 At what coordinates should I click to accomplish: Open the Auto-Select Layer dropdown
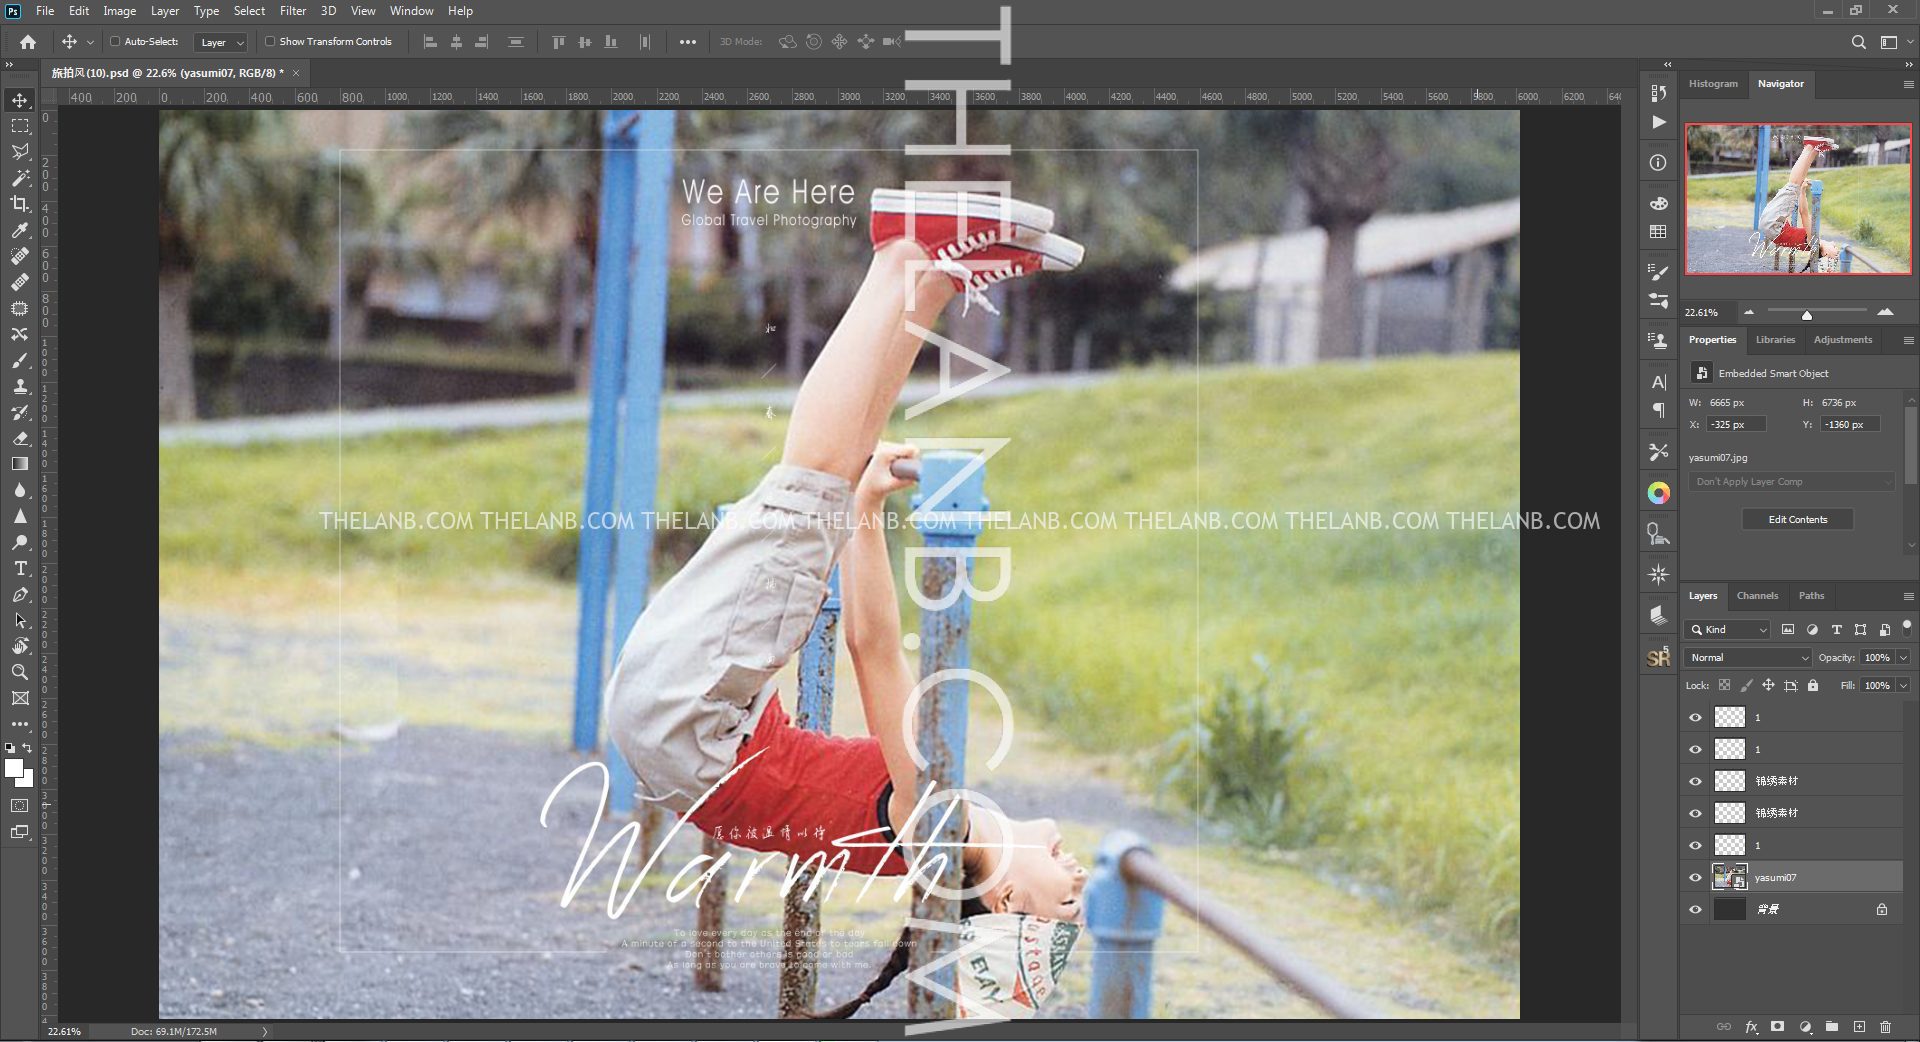[222, 42]
